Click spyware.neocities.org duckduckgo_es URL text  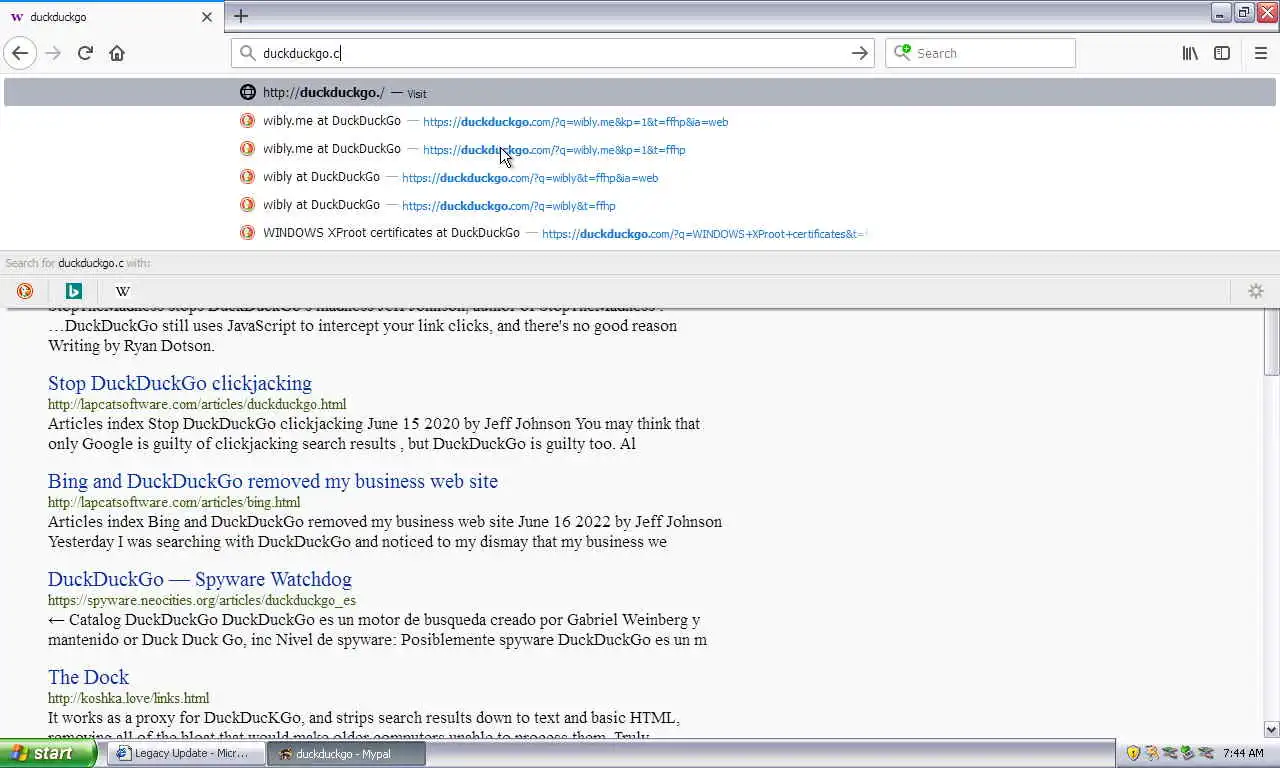[x=202, y=600]
